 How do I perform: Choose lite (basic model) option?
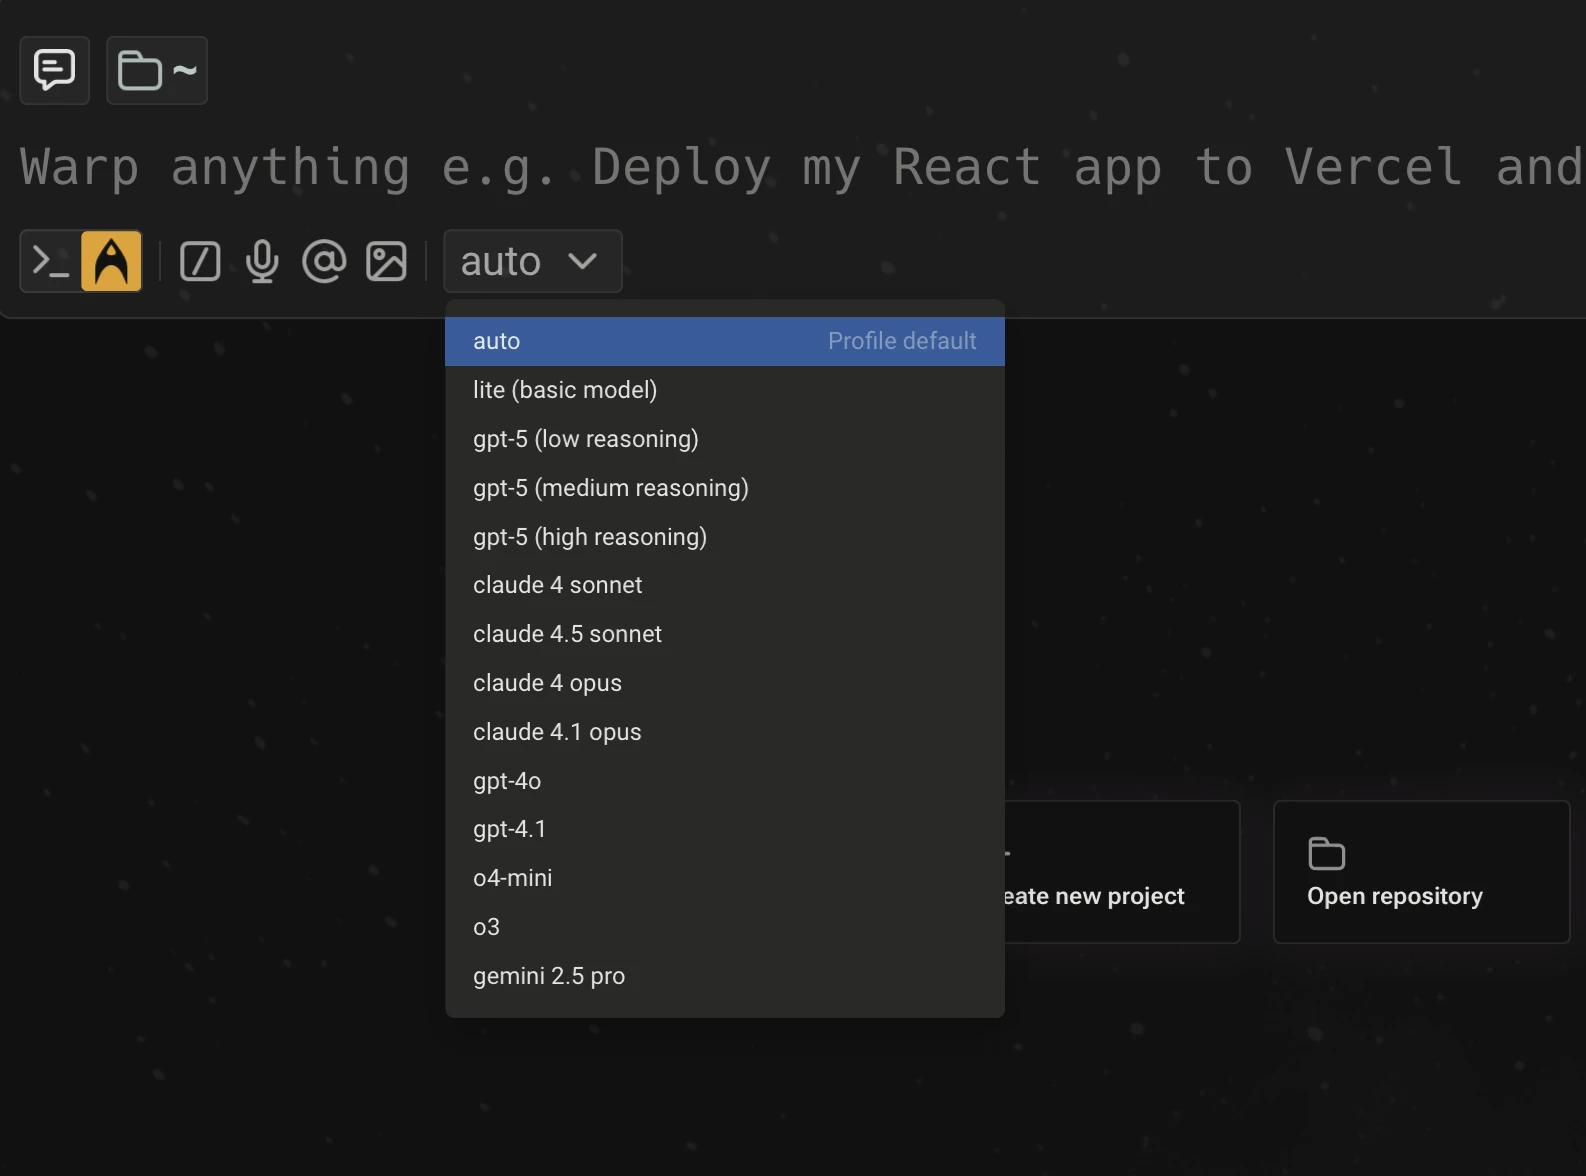coord(565,390)
